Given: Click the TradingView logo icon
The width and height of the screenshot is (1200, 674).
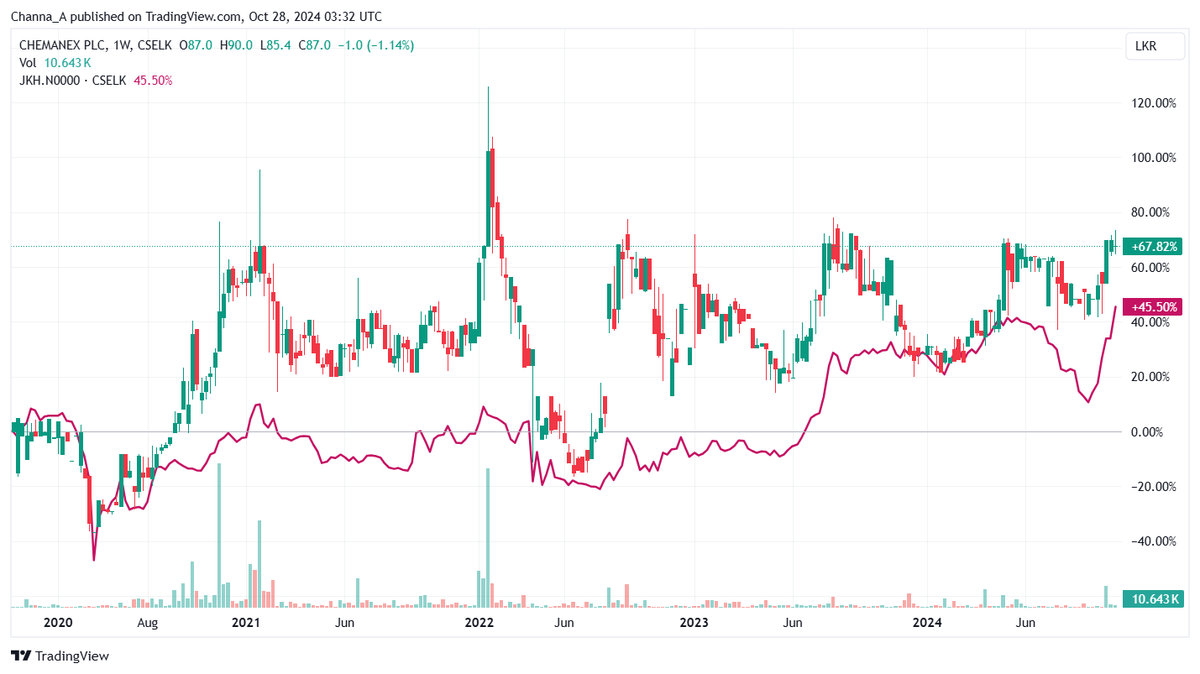Looking at the screenshot, I should (21, 656).
